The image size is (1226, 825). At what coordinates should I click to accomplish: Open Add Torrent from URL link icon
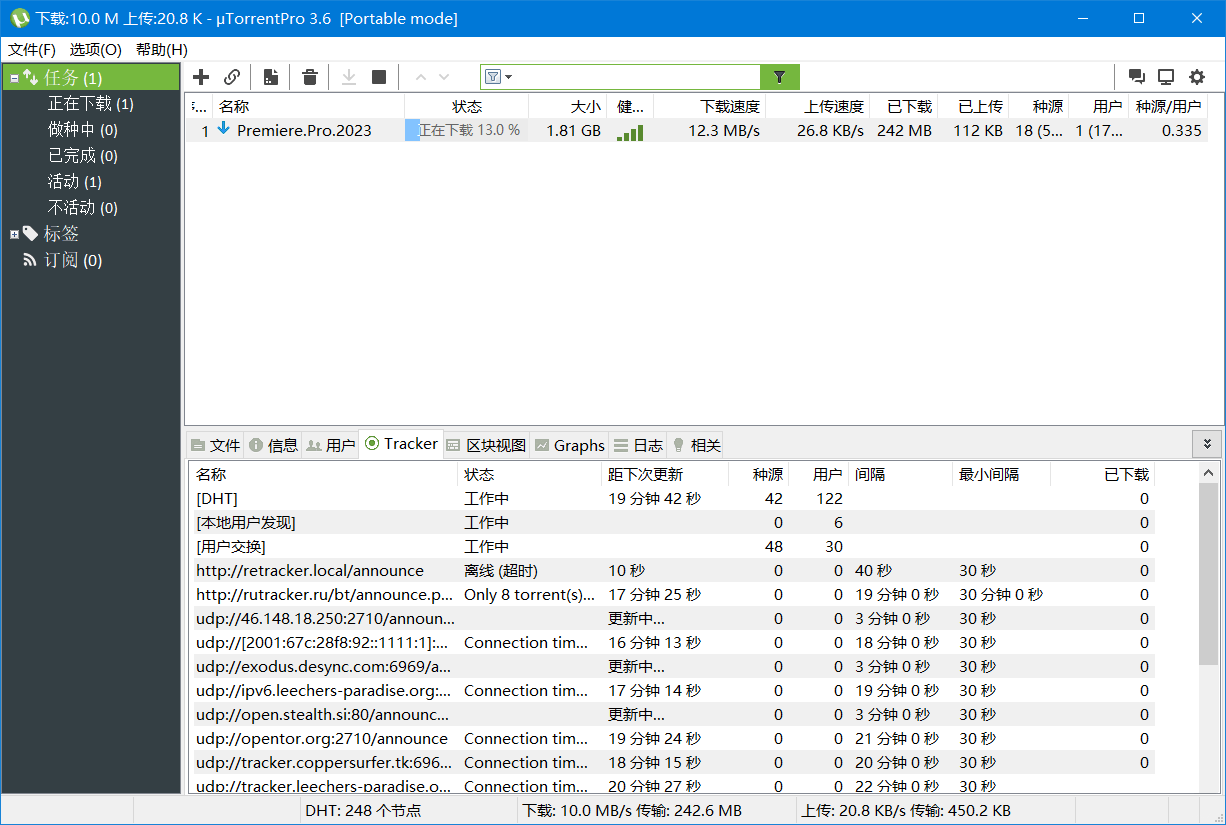coord(232,76)
